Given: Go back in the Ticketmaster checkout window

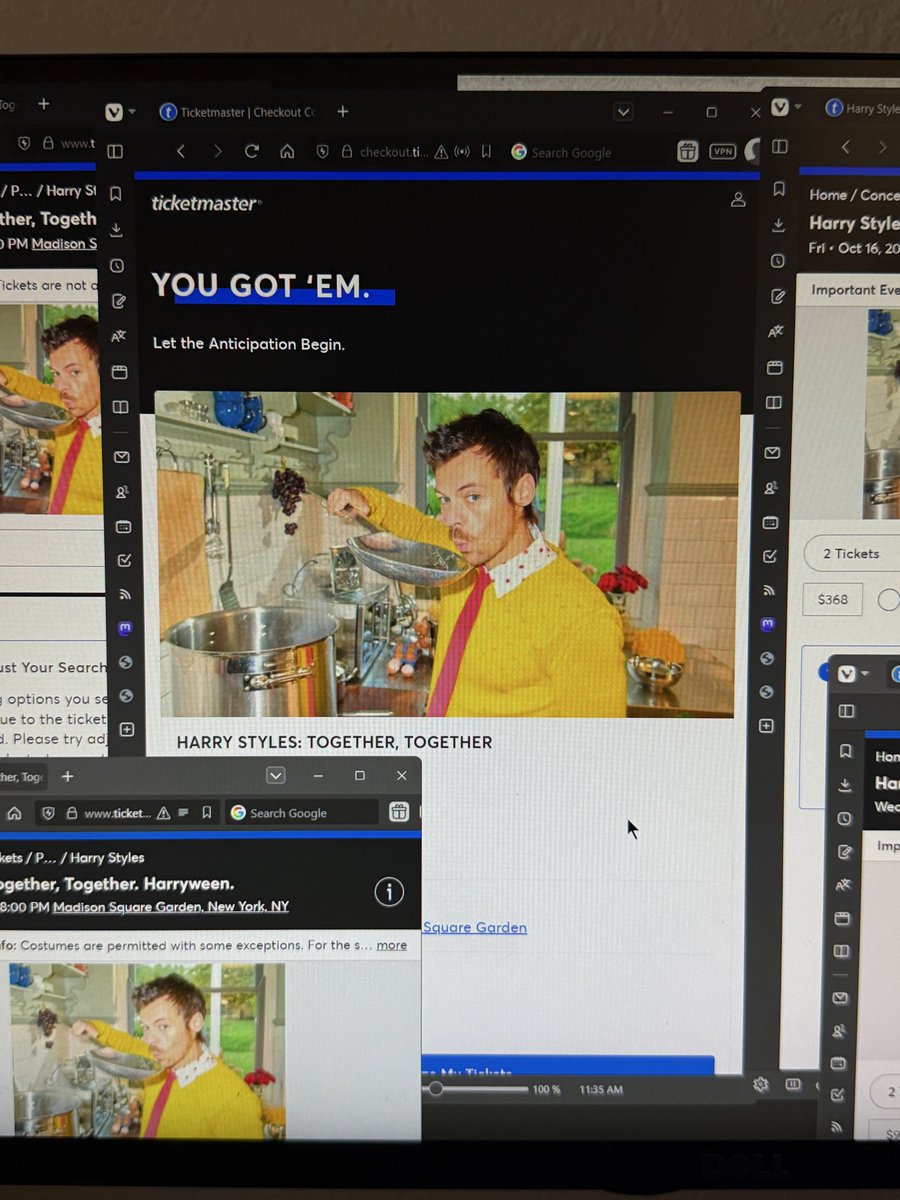Looking at the screenshot, I should (181, 151).
